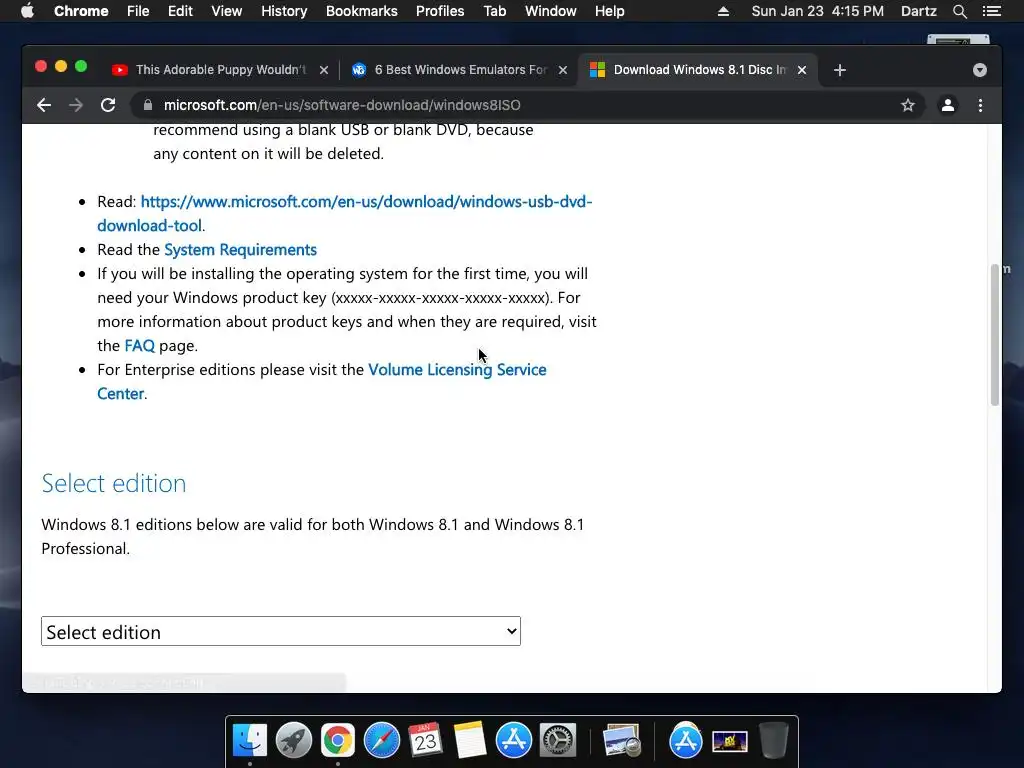Image resolution: width=1024 pixels, height=768 pixels.
Task: Open the Apple menu
Action: [x=27, y=11]
